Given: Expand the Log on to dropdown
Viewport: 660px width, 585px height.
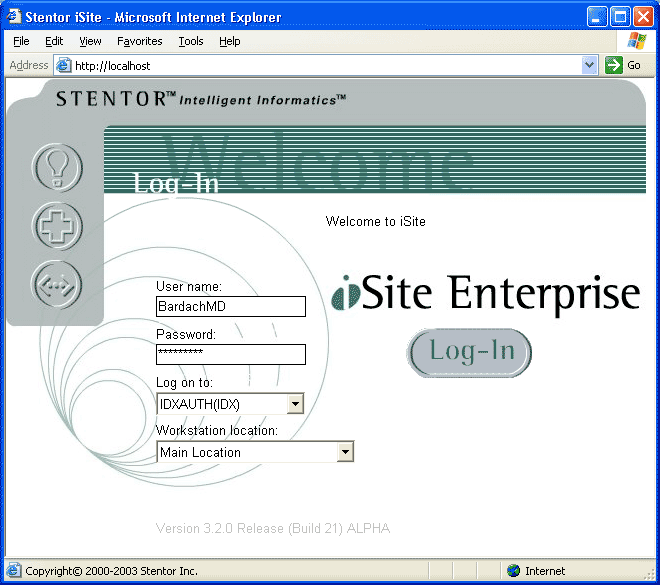Looking at the screenshot, I should [x=294, y=404].
